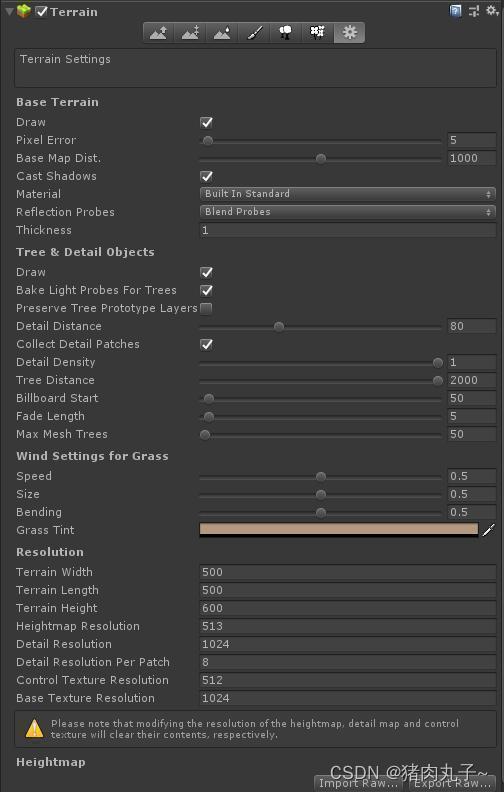The image size is (504, 792).
Task: Toggle the Terrain component enabled checkbox
Action: 41,11
